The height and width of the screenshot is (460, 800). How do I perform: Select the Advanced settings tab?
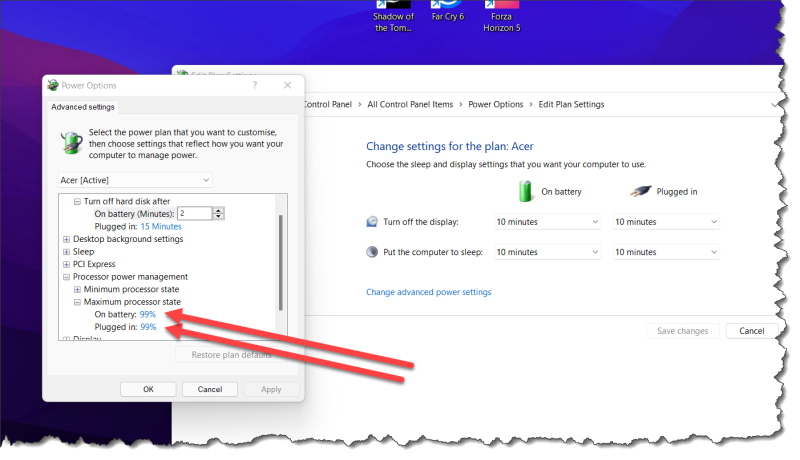[83, 107]
